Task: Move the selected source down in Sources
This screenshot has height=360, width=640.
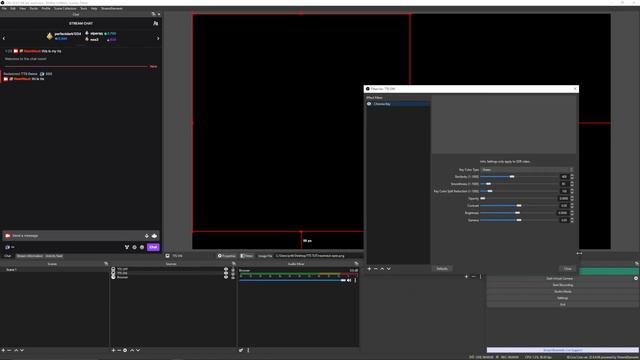Action: coord(138,350)
